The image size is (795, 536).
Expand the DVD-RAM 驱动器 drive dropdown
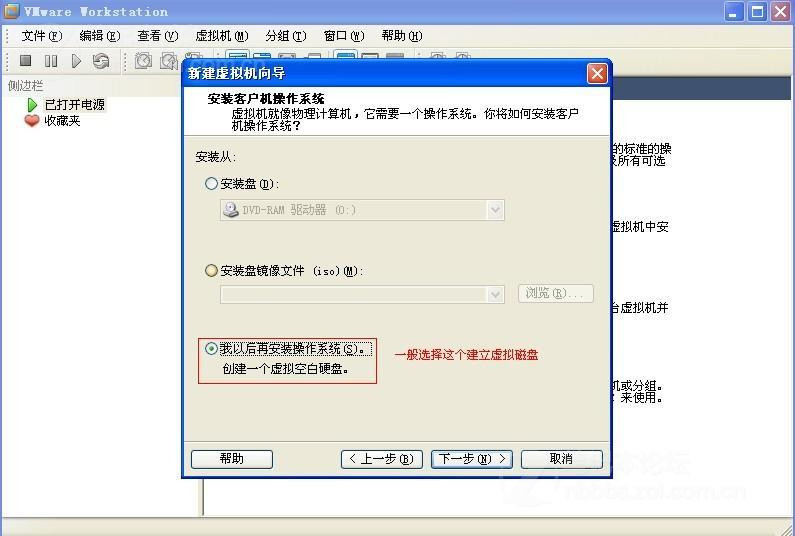click(495, 210)
